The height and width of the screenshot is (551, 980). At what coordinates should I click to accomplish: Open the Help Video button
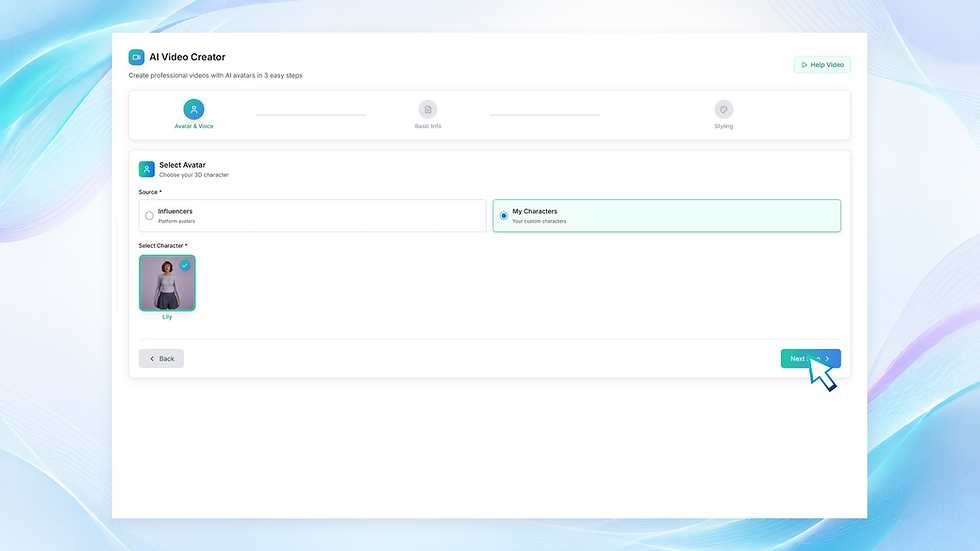pyautogui.click(x=822, y=65)
